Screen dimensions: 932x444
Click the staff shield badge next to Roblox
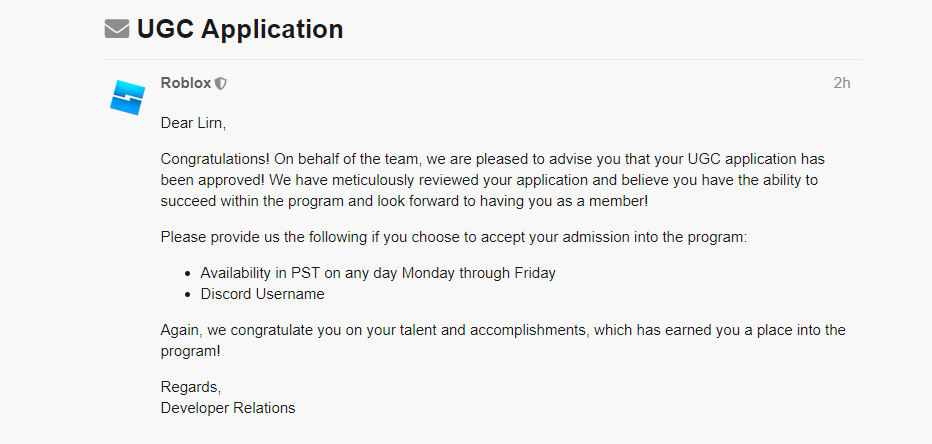[221, 84]
